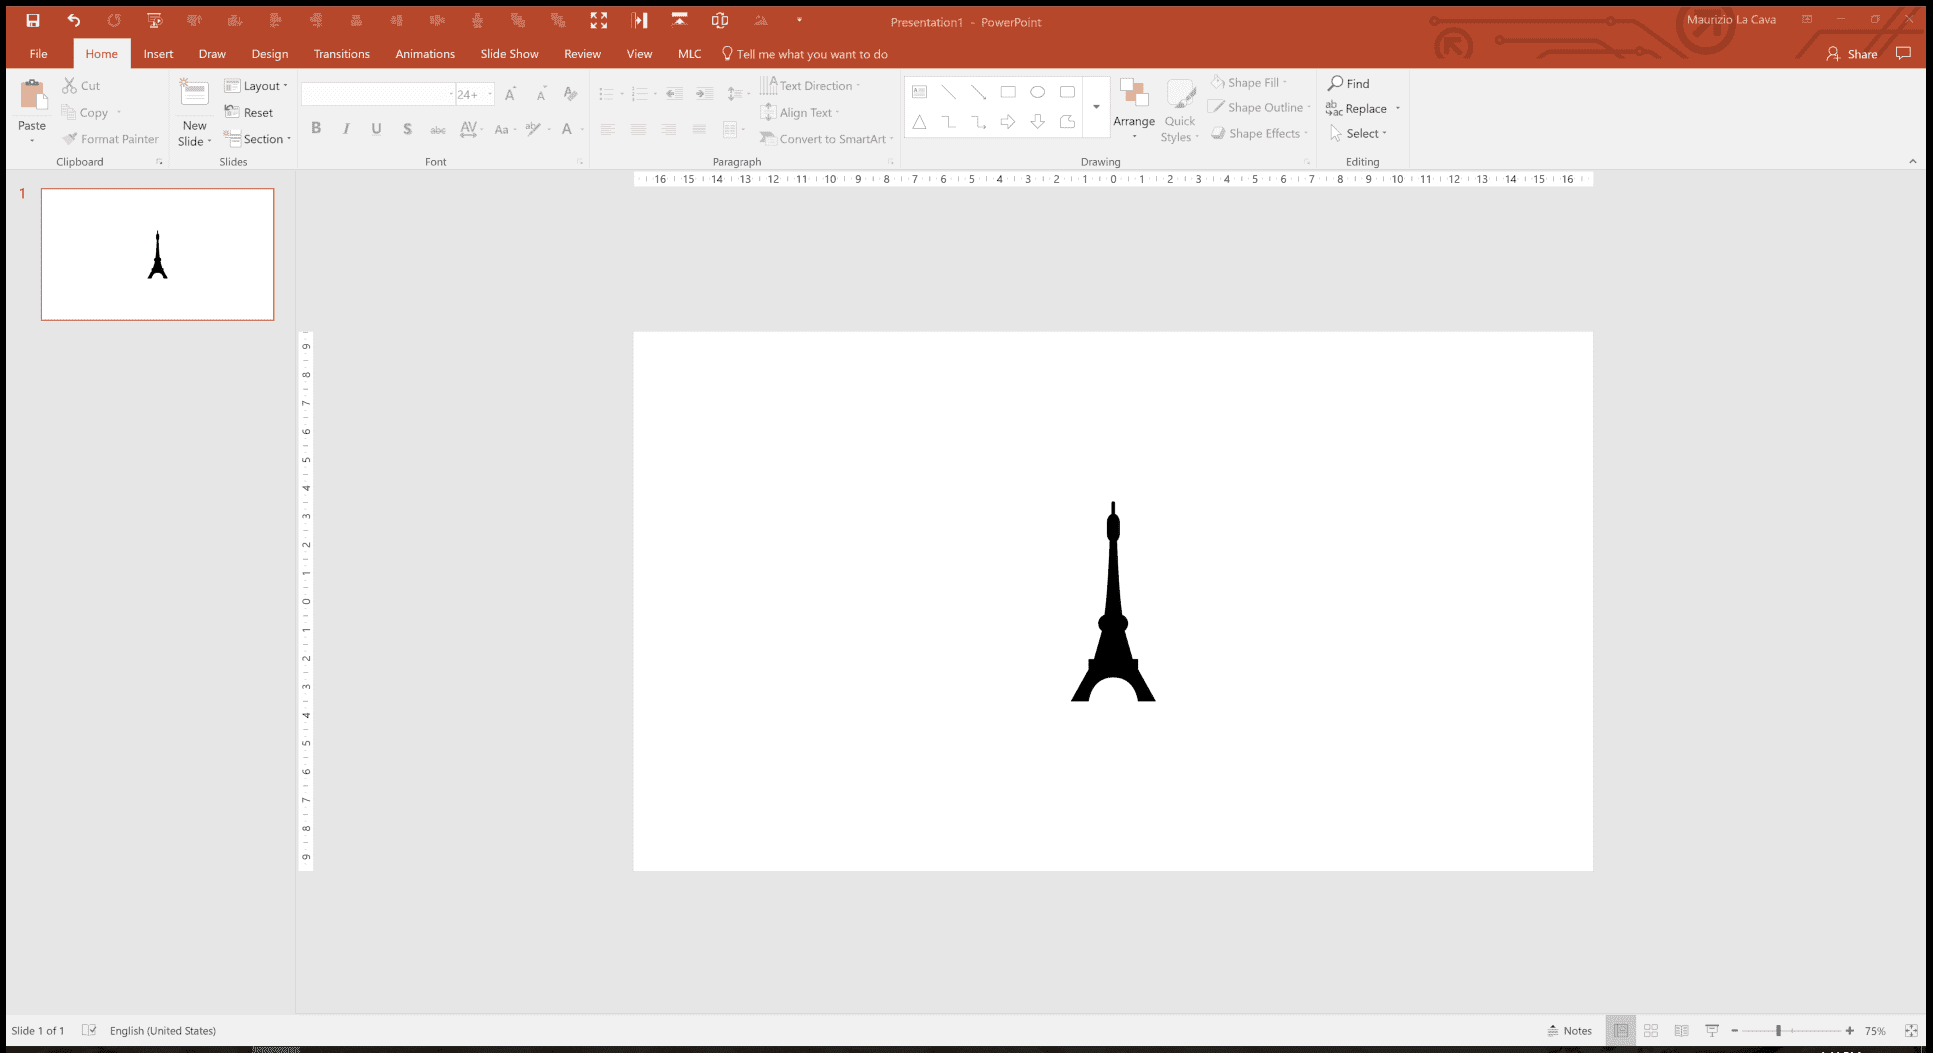
Task: Open the Font Size dropdown
Action: pos(488,93)
